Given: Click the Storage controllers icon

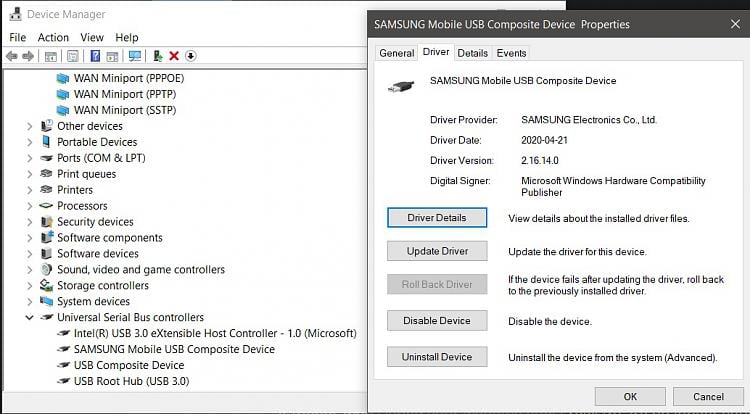Looking at the screenshot, I should tap(46, 285).
